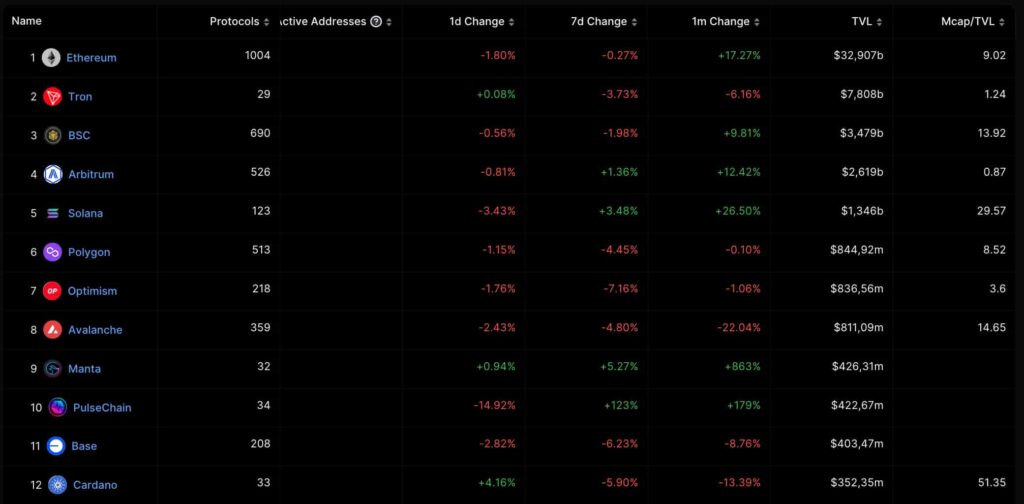Image resolution: width=1024 pixels, height=504 pixels.
Task: Click the Tron chain logo icon
Action: point(53,97)
